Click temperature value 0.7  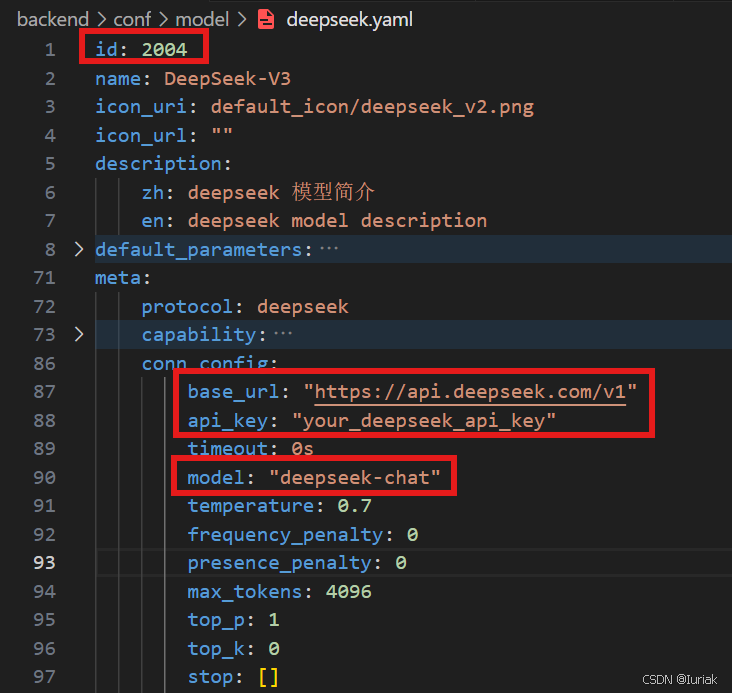click(x=354, y=506)
